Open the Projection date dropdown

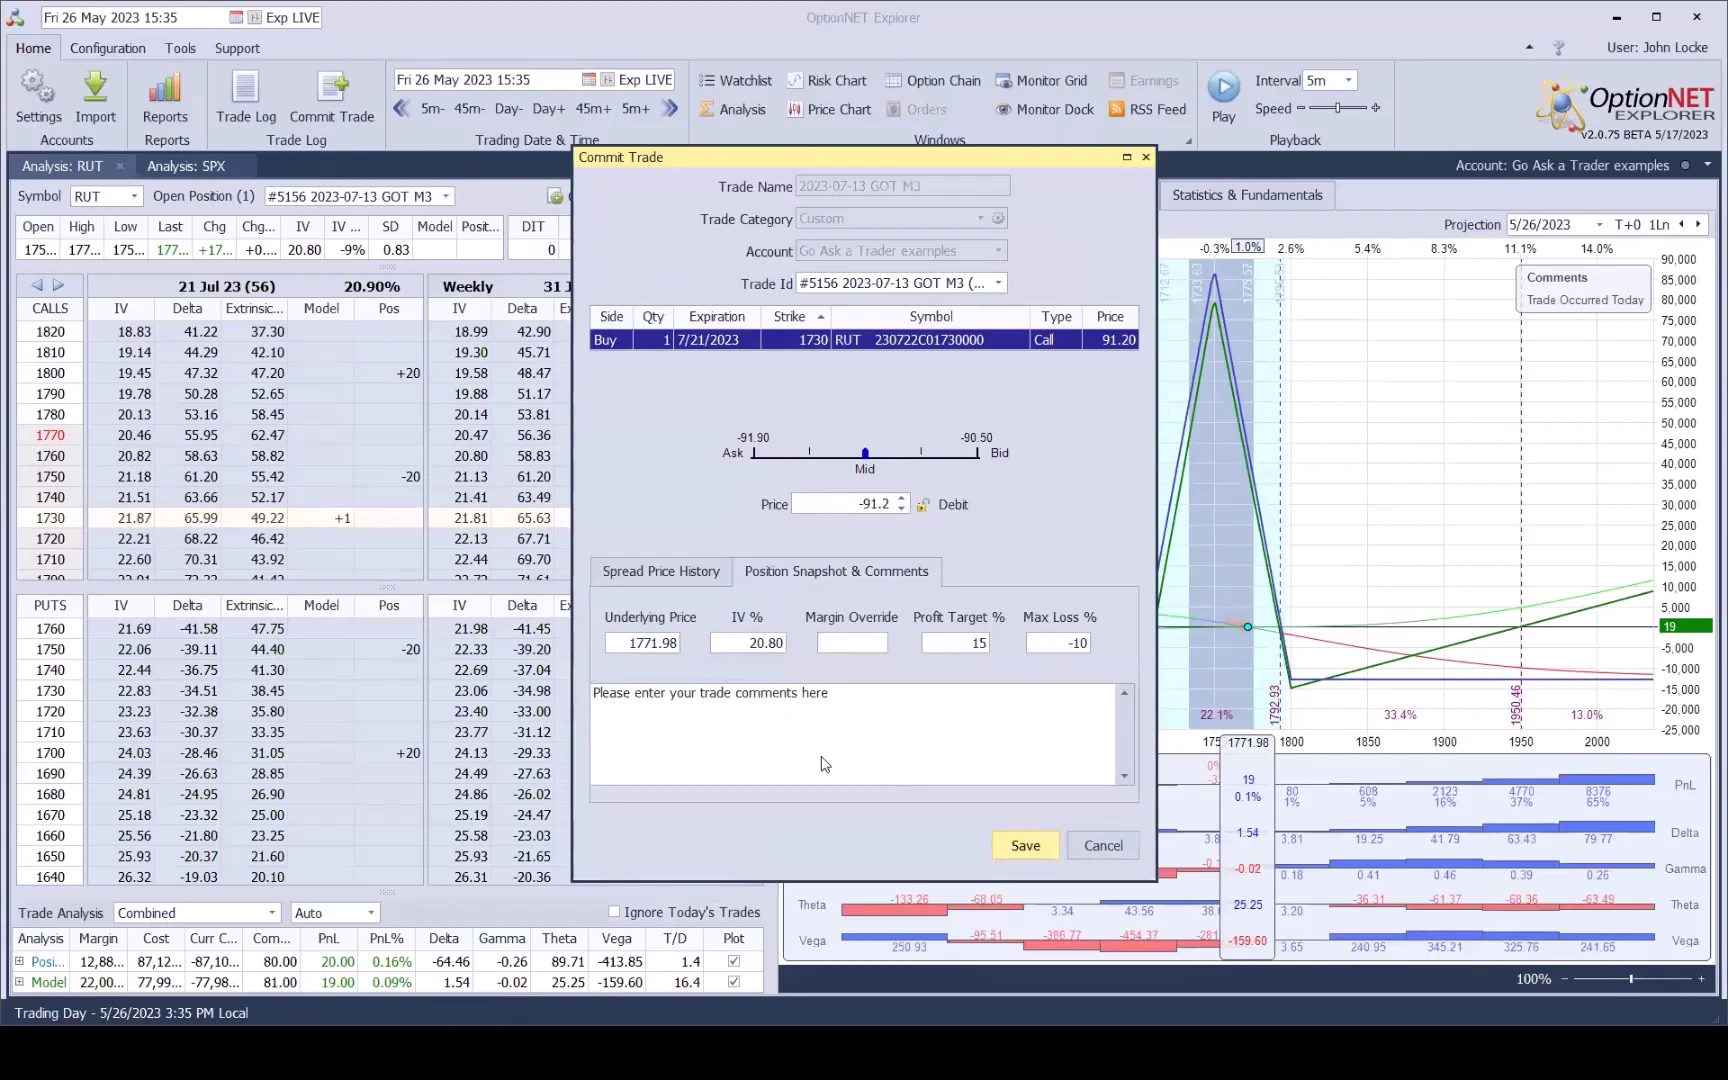coord(1599,225)
